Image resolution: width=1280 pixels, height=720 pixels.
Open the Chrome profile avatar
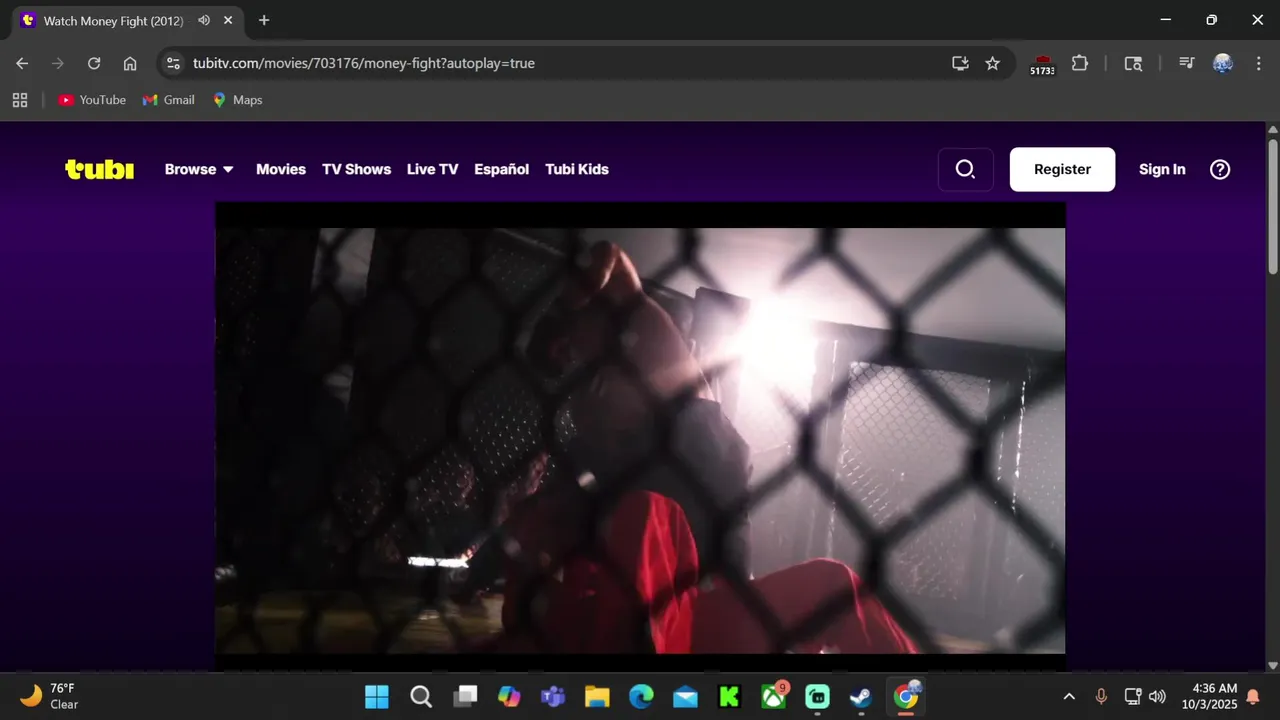coord(1223,63)
